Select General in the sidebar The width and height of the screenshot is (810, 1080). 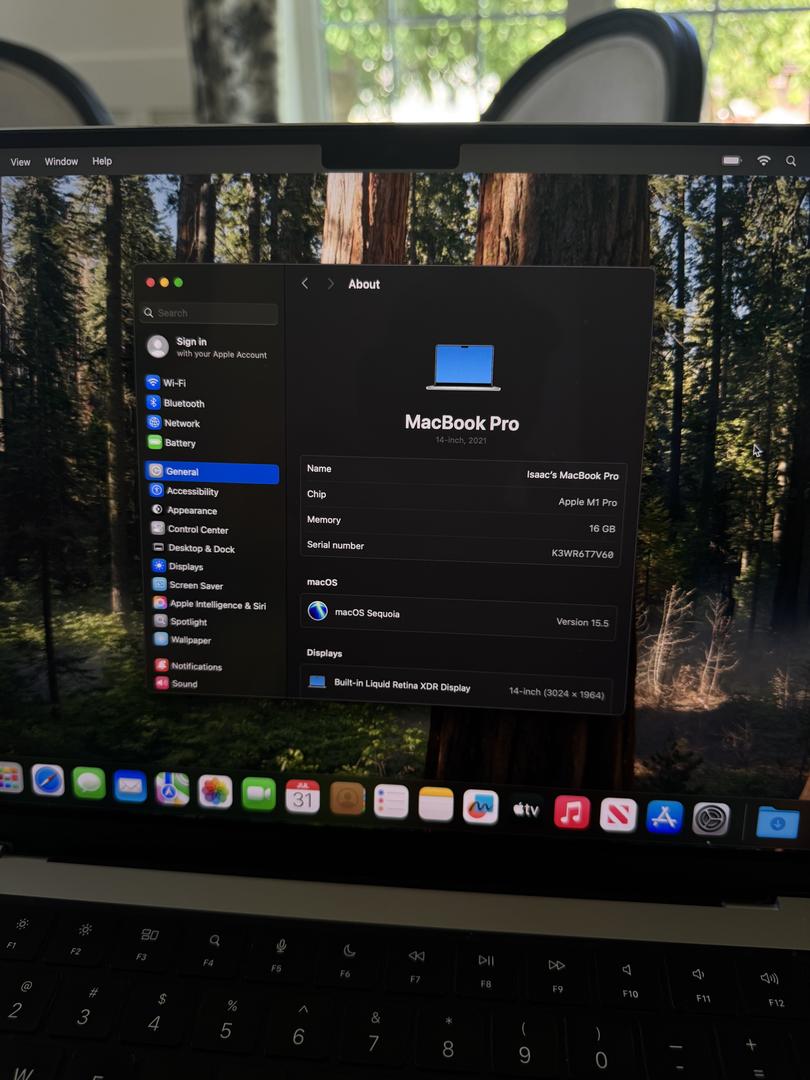pos(211,472)
